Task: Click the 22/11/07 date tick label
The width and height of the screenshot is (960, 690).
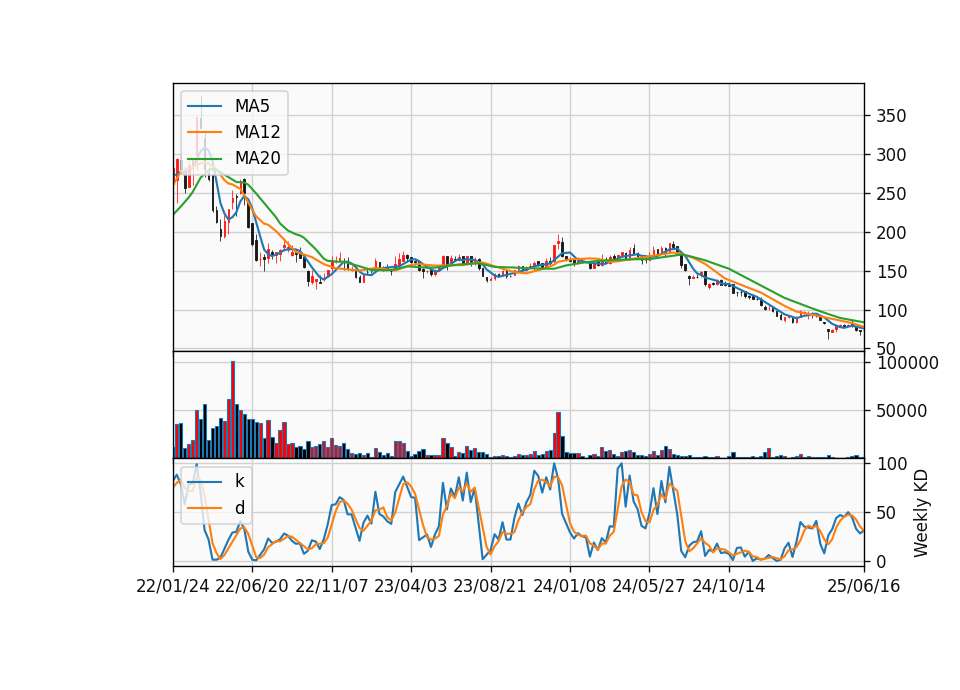Action: pos(332,586)
